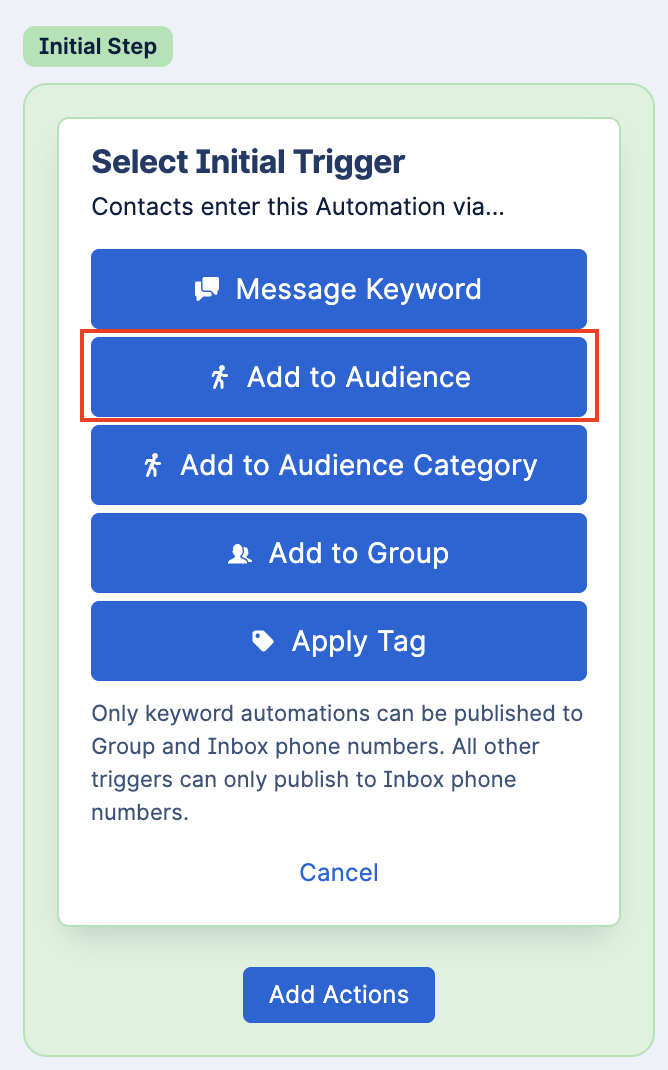The image size is (668, 1070).
Task: Pick Add to Audience Category as trigger
Action: pyautogui.click(x=339, y=465)
